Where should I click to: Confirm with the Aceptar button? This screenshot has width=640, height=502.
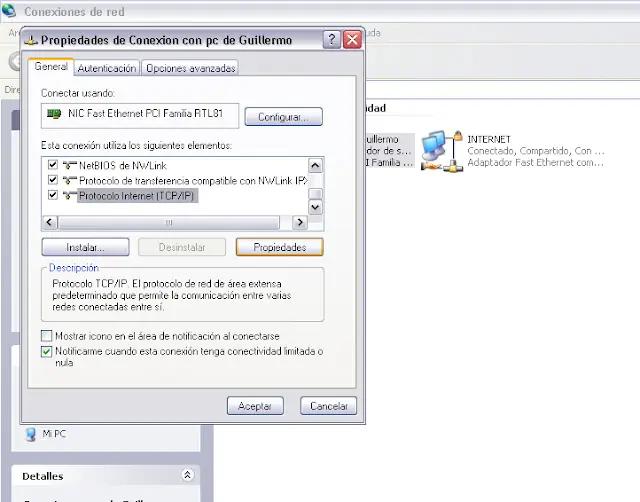pyautogui.click(x=255, y=406)
